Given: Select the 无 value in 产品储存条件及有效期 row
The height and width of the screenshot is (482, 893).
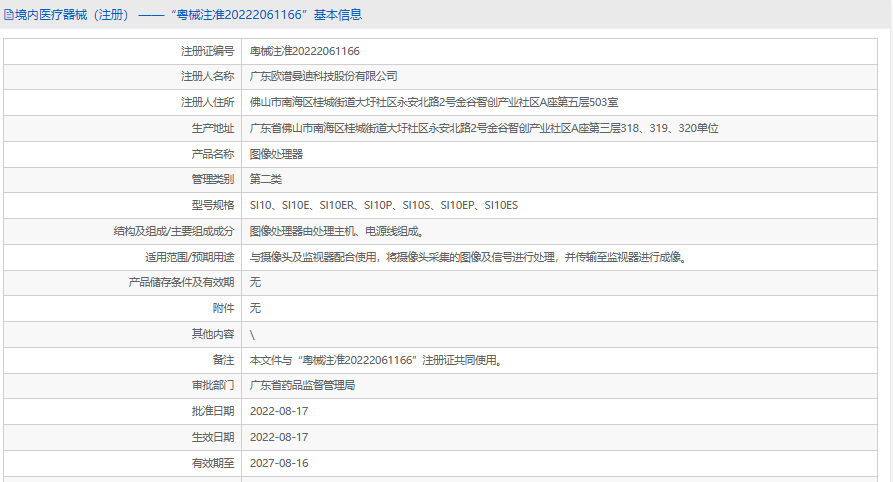Looking at the screenshot, I should (x=255, y=282).
